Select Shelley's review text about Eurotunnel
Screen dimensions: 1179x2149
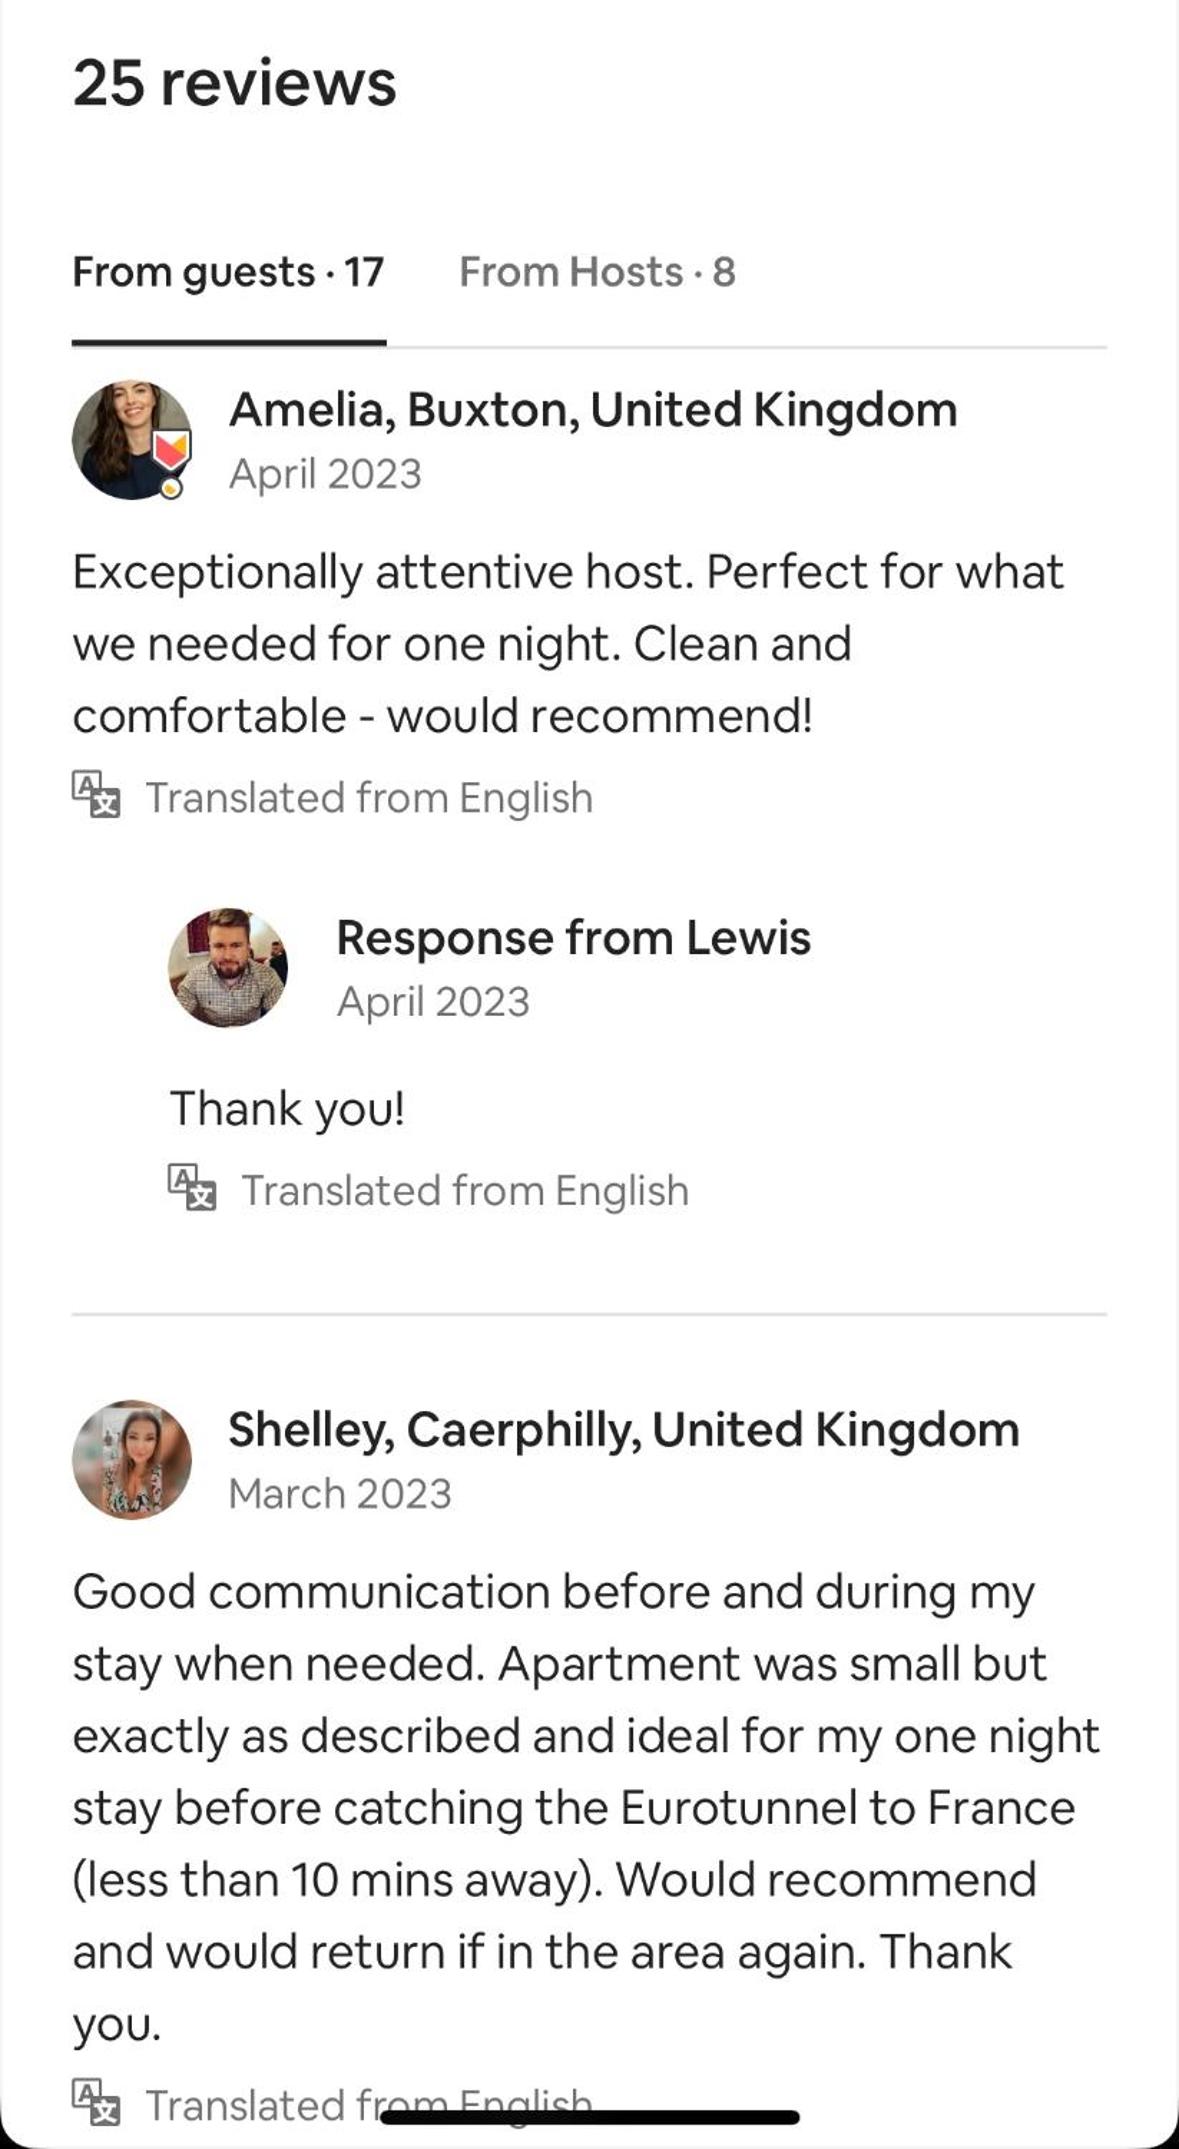586,1807
